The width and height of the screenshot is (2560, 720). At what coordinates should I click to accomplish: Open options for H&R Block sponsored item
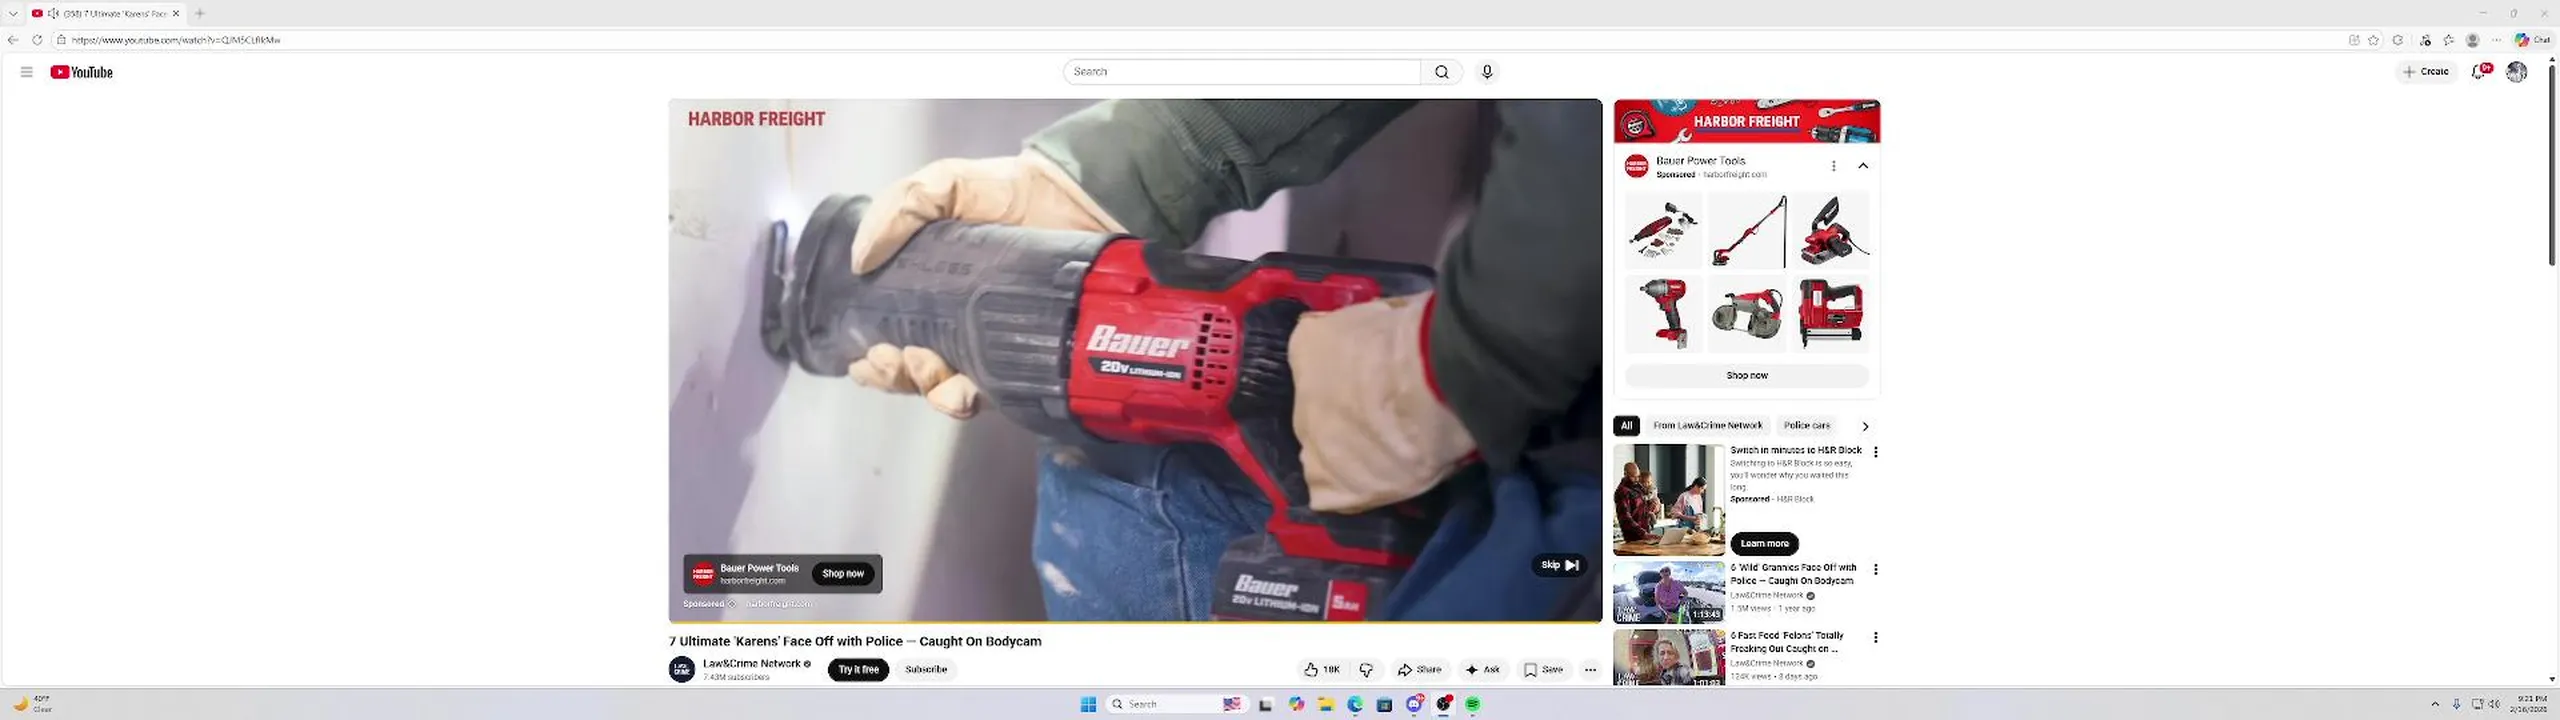pos(1876,452)
